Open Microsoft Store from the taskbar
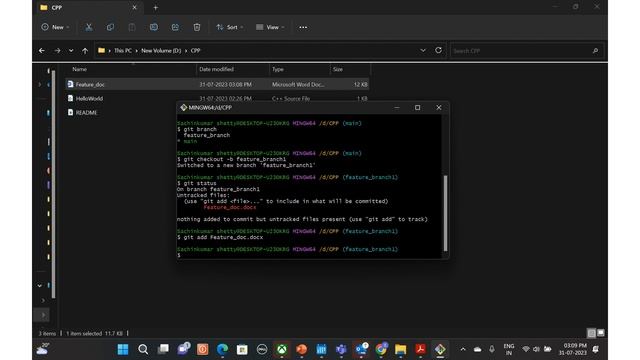 [x=242, y=349]
